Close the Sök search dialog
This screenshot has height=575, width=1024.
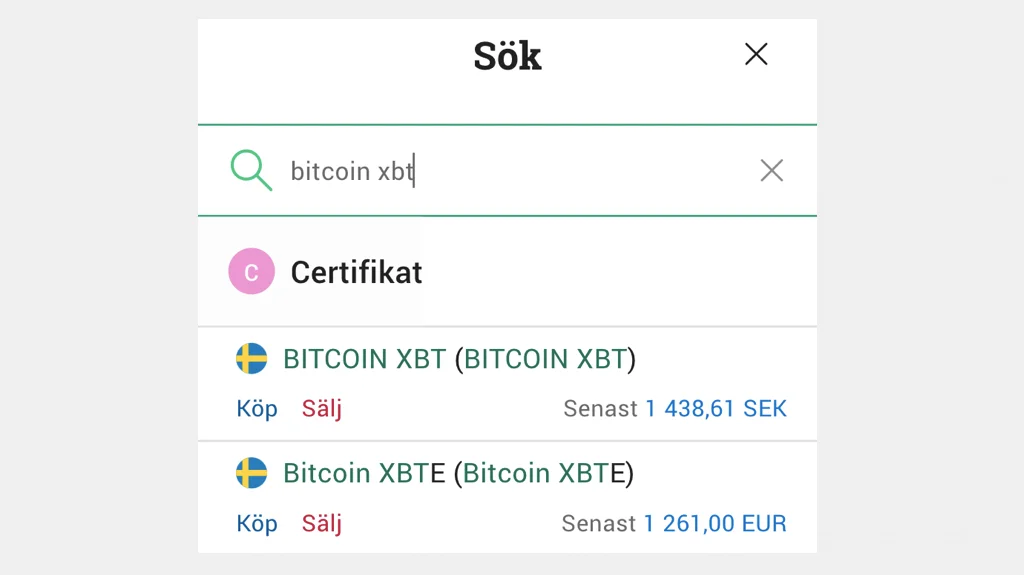coord(756,55)
